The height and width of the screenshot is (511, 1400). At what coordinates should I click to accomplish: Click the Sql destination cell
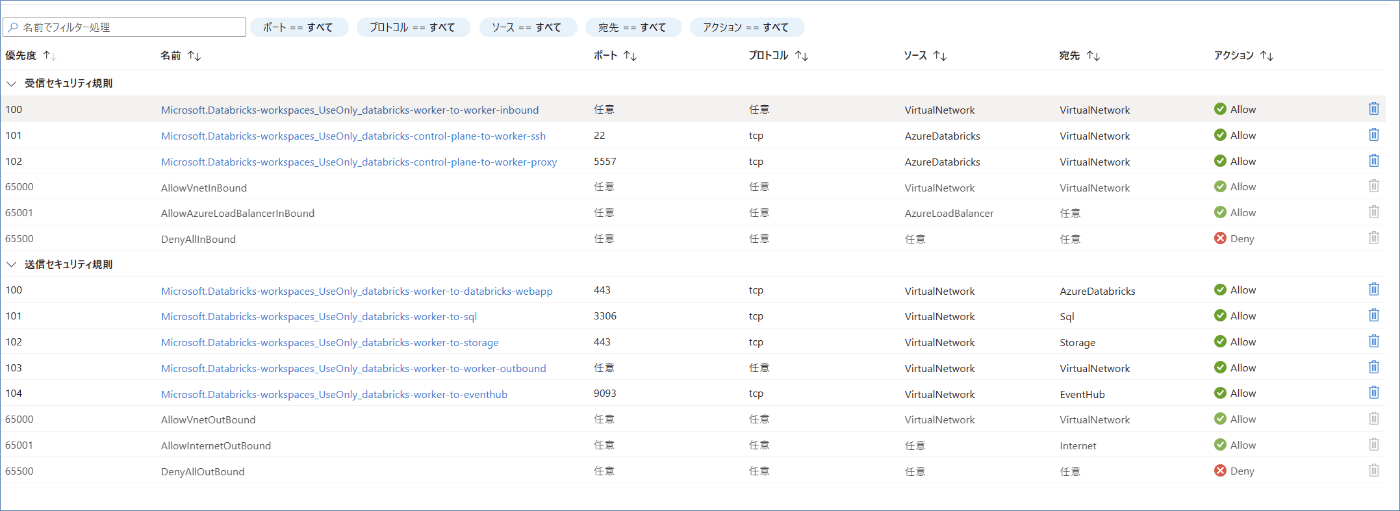point(1068,317)
